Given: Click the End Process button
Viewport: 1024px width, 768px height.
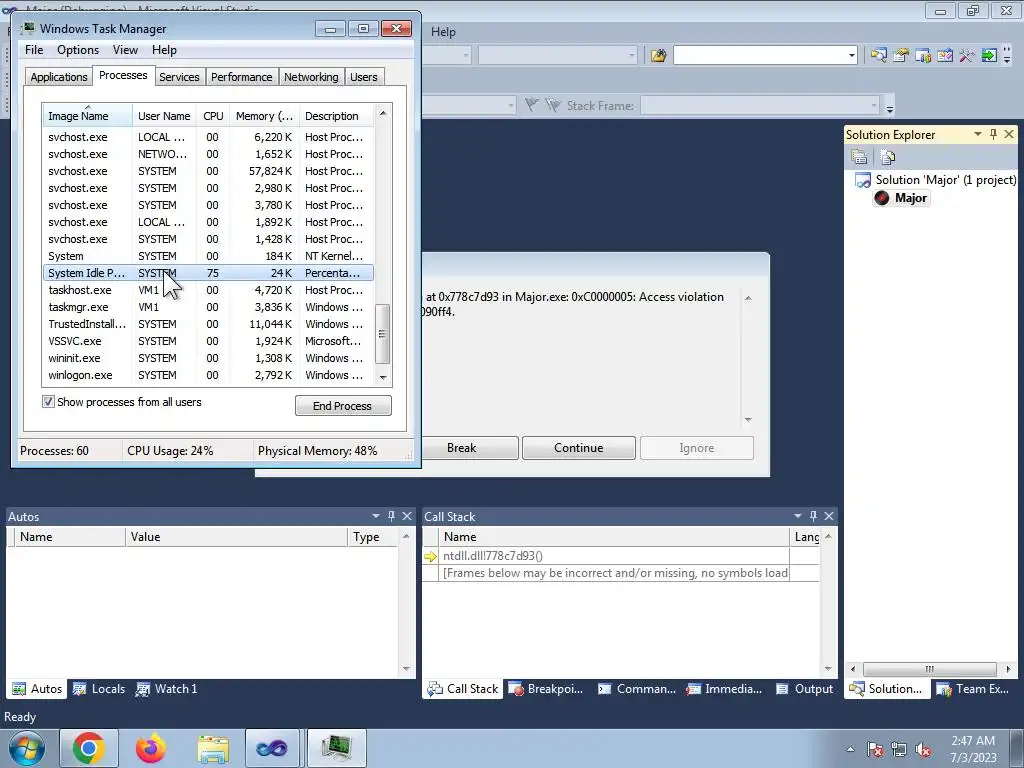Looking at the screenshot, I should tap(343, 406).
